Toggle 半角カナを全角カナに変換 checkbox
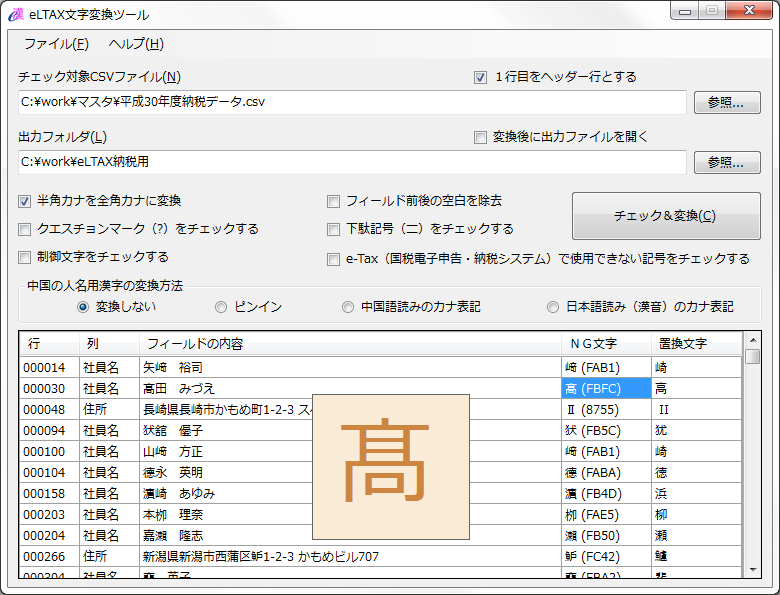Image resolution: width=780 pixels, height=595 pixels. pyautogui.click(x=24, y=201)
